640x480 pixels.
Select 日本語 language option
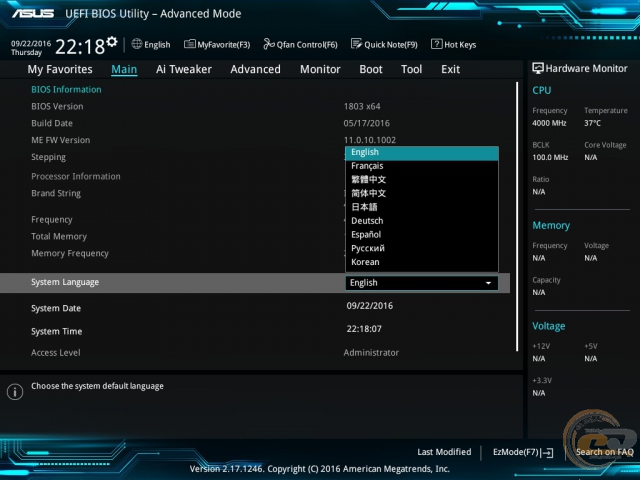tap(422, 207)
